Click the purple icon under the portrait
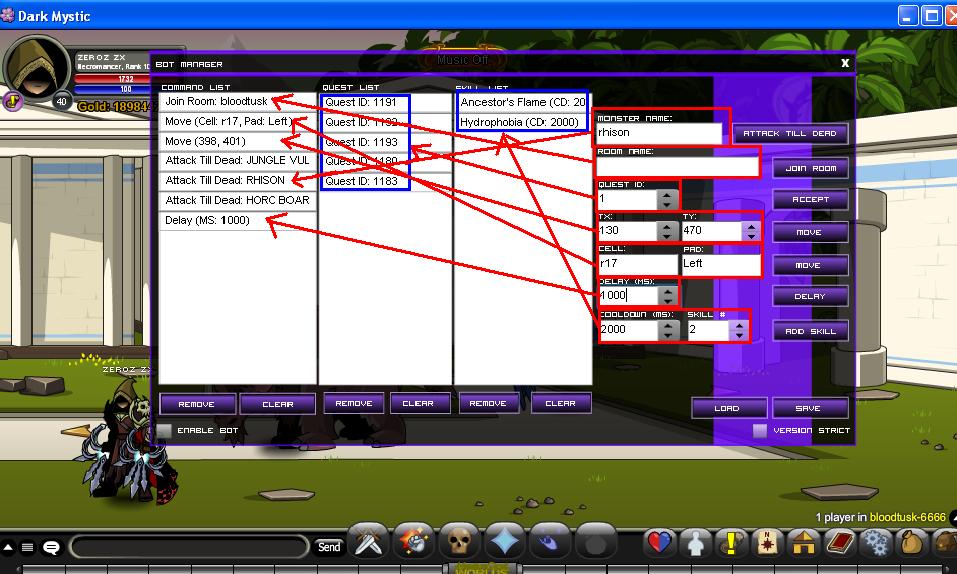The image size is (957, 574). (13, 101)
